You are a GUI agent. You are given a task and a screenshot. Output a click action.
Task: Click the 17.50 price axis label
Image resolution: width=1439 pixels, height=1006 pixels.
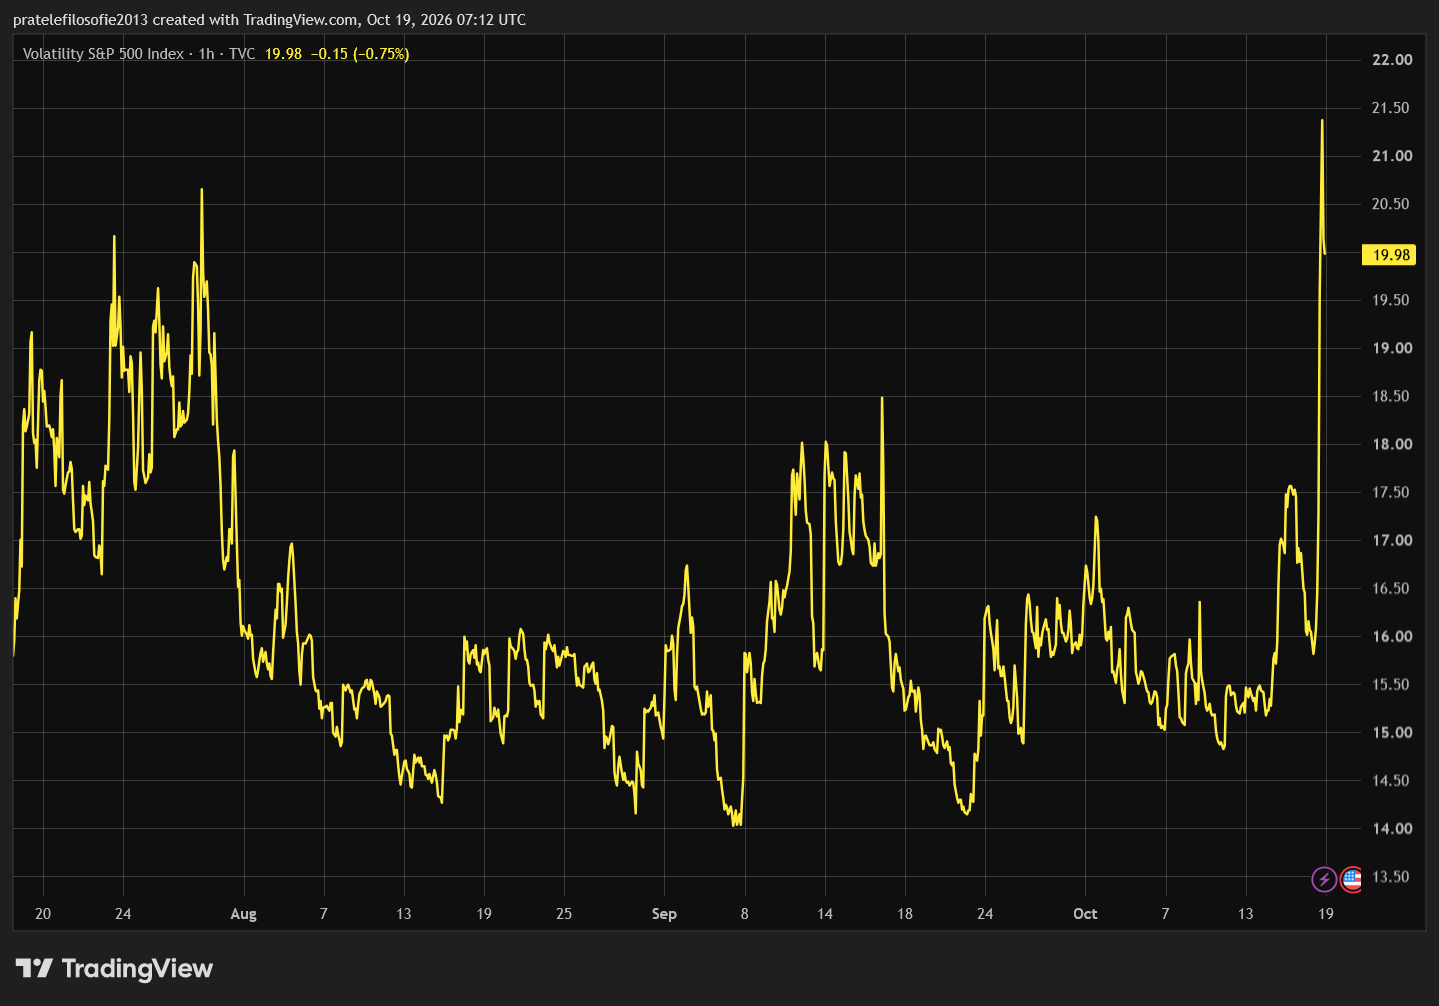click(x=1392, y=492)
